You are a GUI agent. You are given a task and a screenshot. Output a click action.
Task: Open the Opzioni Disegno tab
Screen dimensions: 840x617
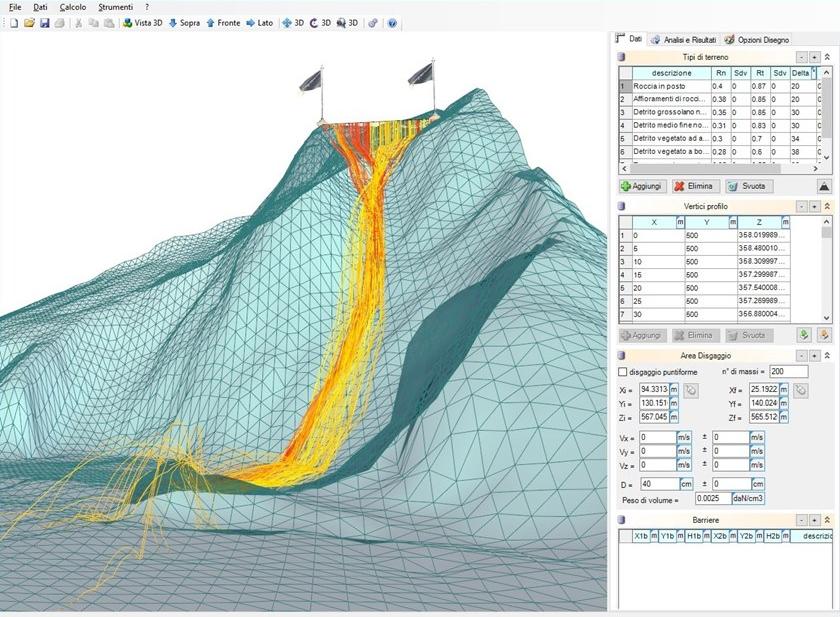[x=756, y=39]
